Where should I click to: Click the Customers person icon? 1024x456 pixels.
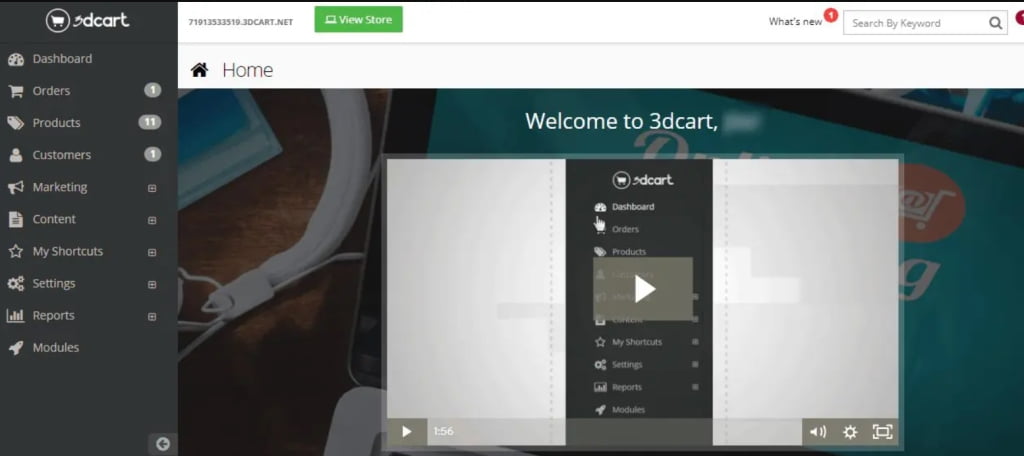(x=16, y=155)
